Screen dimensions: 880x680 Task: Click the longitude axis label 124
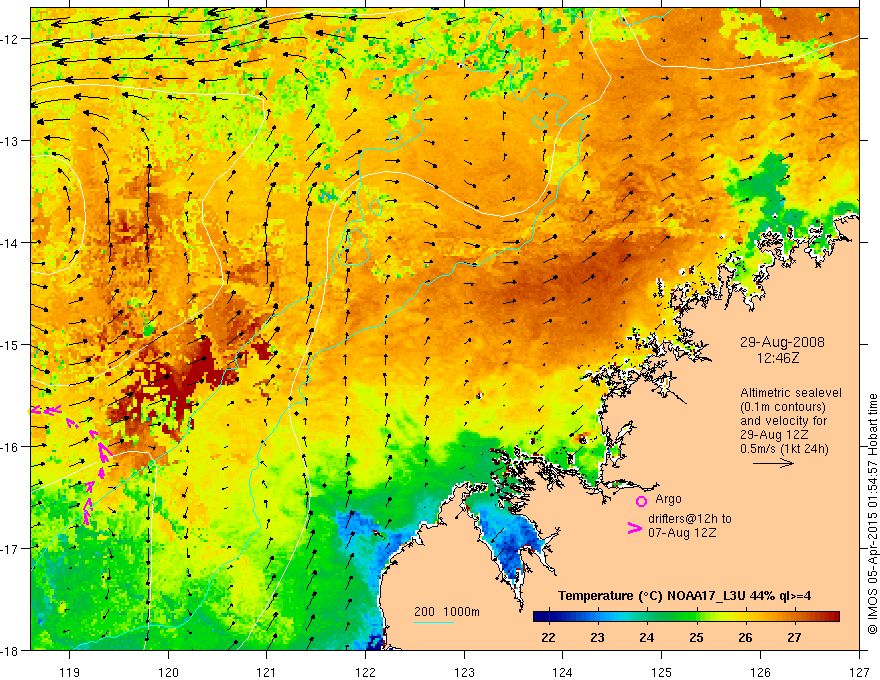pyautogui.click(x=562, y=672)
